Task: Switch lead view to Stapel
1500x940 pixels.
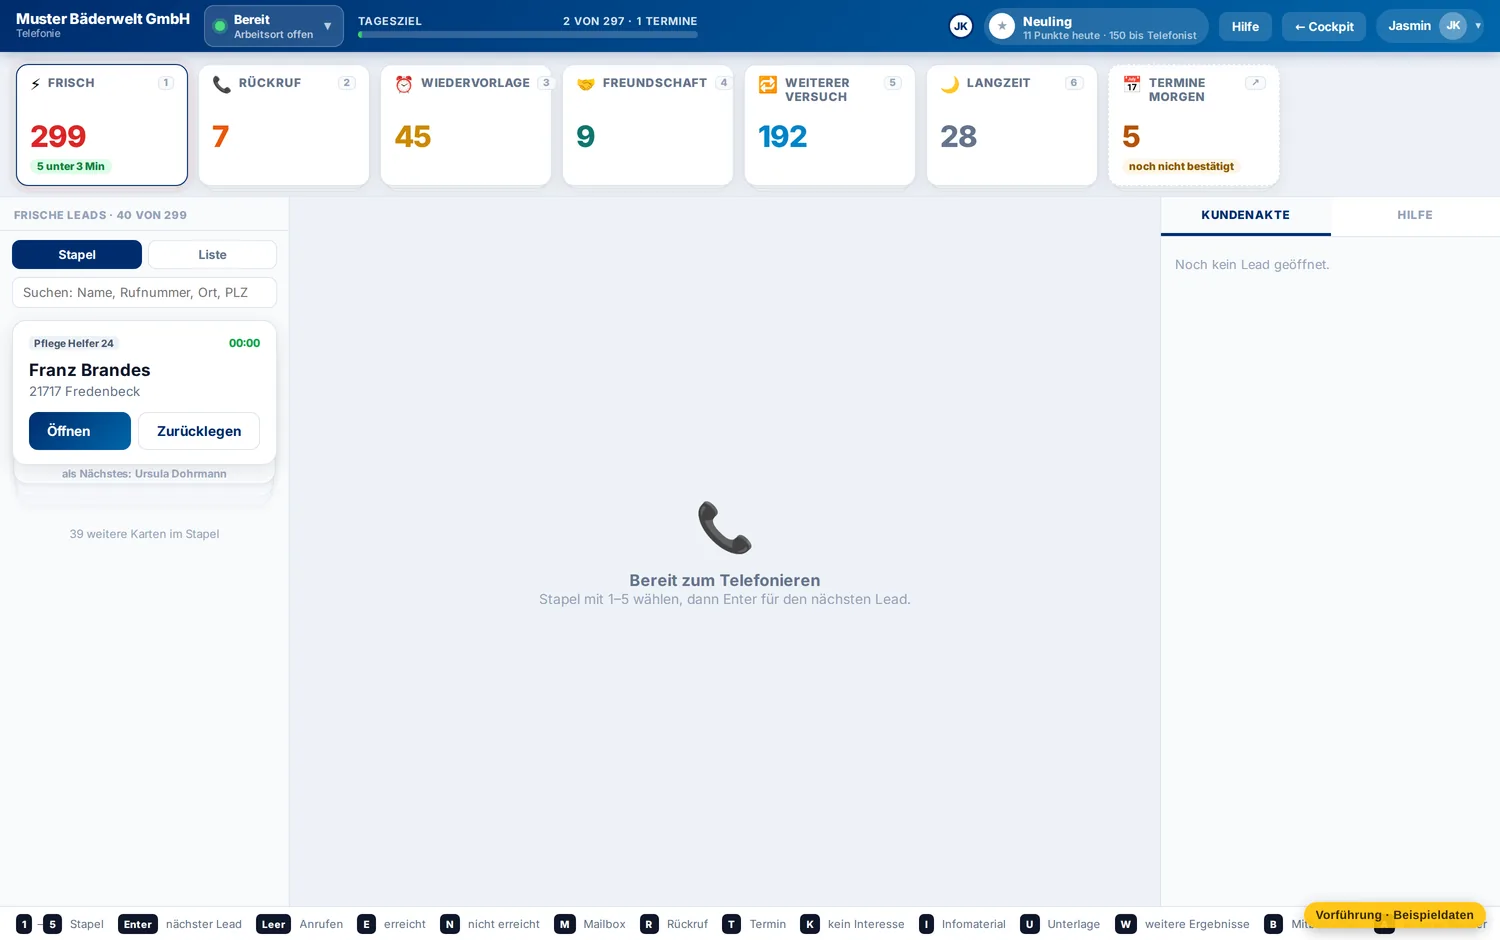Action: pos(77,255)
